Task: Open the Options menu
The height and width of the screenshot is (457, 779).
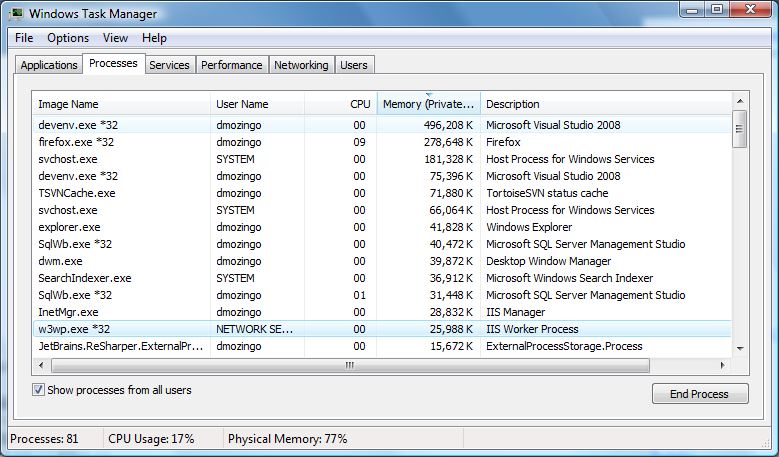Action: pyautogui.click(x=68, y=38)
